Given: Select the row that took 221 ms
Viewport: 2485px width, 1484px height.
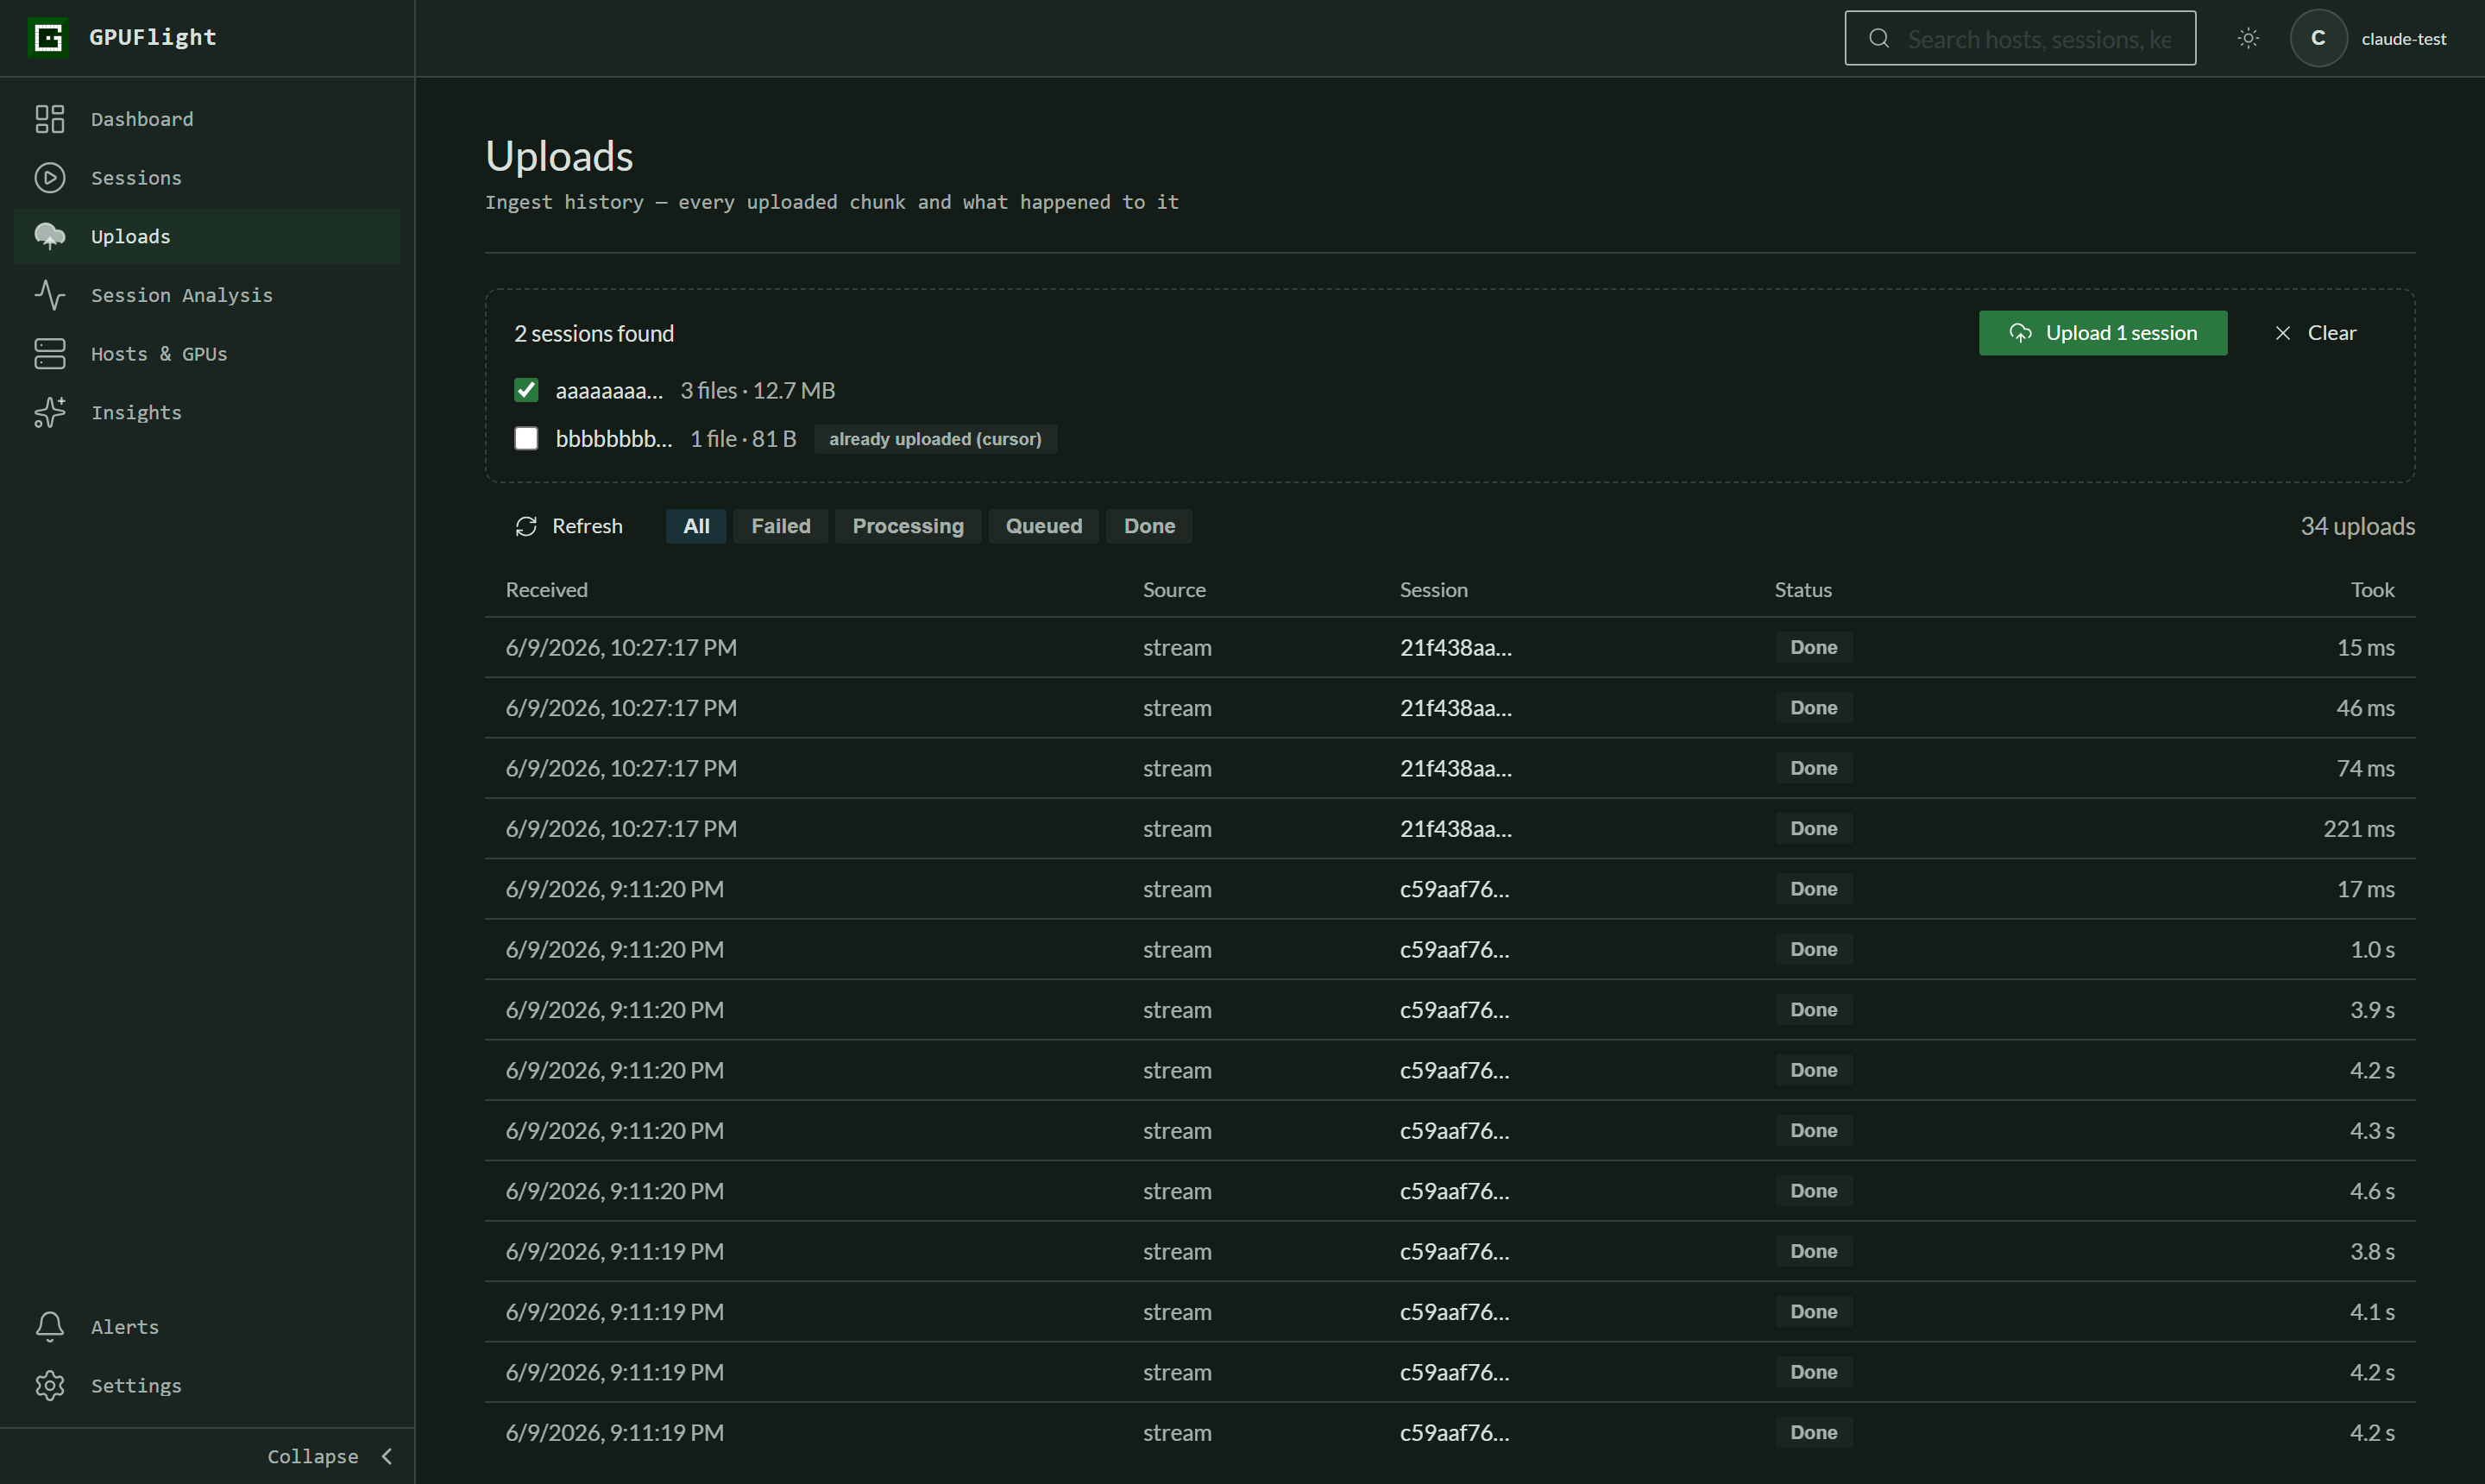Looking at the screenshot, I should tap(1450, 829).
